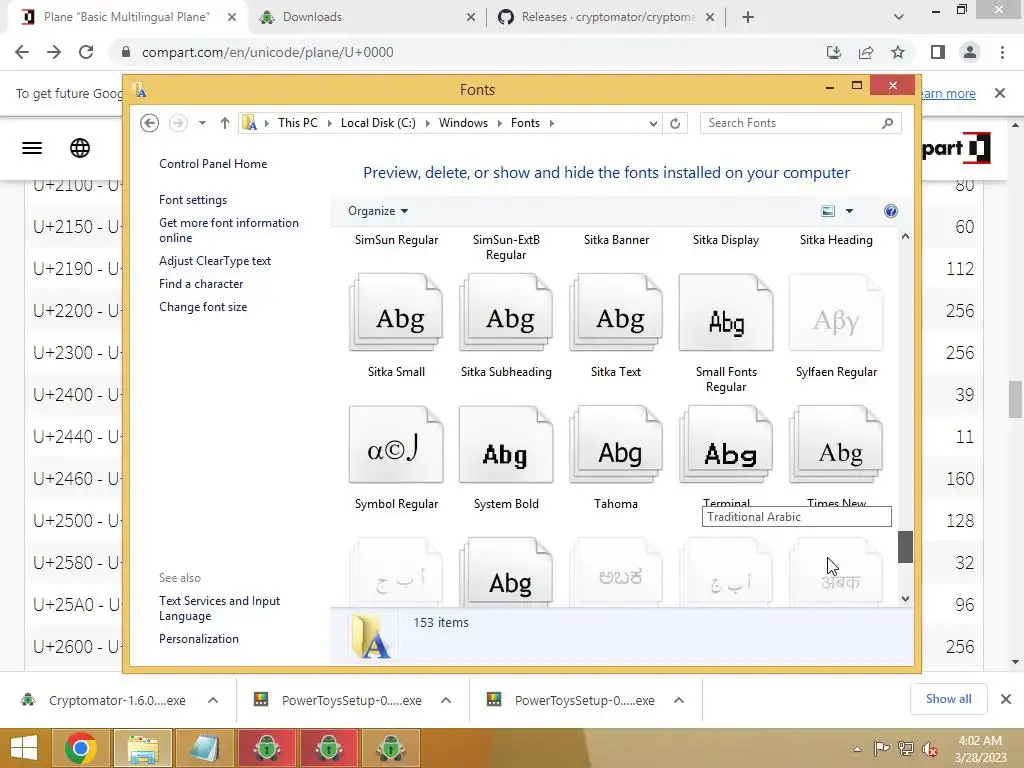Open Control Panel Home
The width and height of the screenshot is (1024, 768).
click(x=213, y=164)
